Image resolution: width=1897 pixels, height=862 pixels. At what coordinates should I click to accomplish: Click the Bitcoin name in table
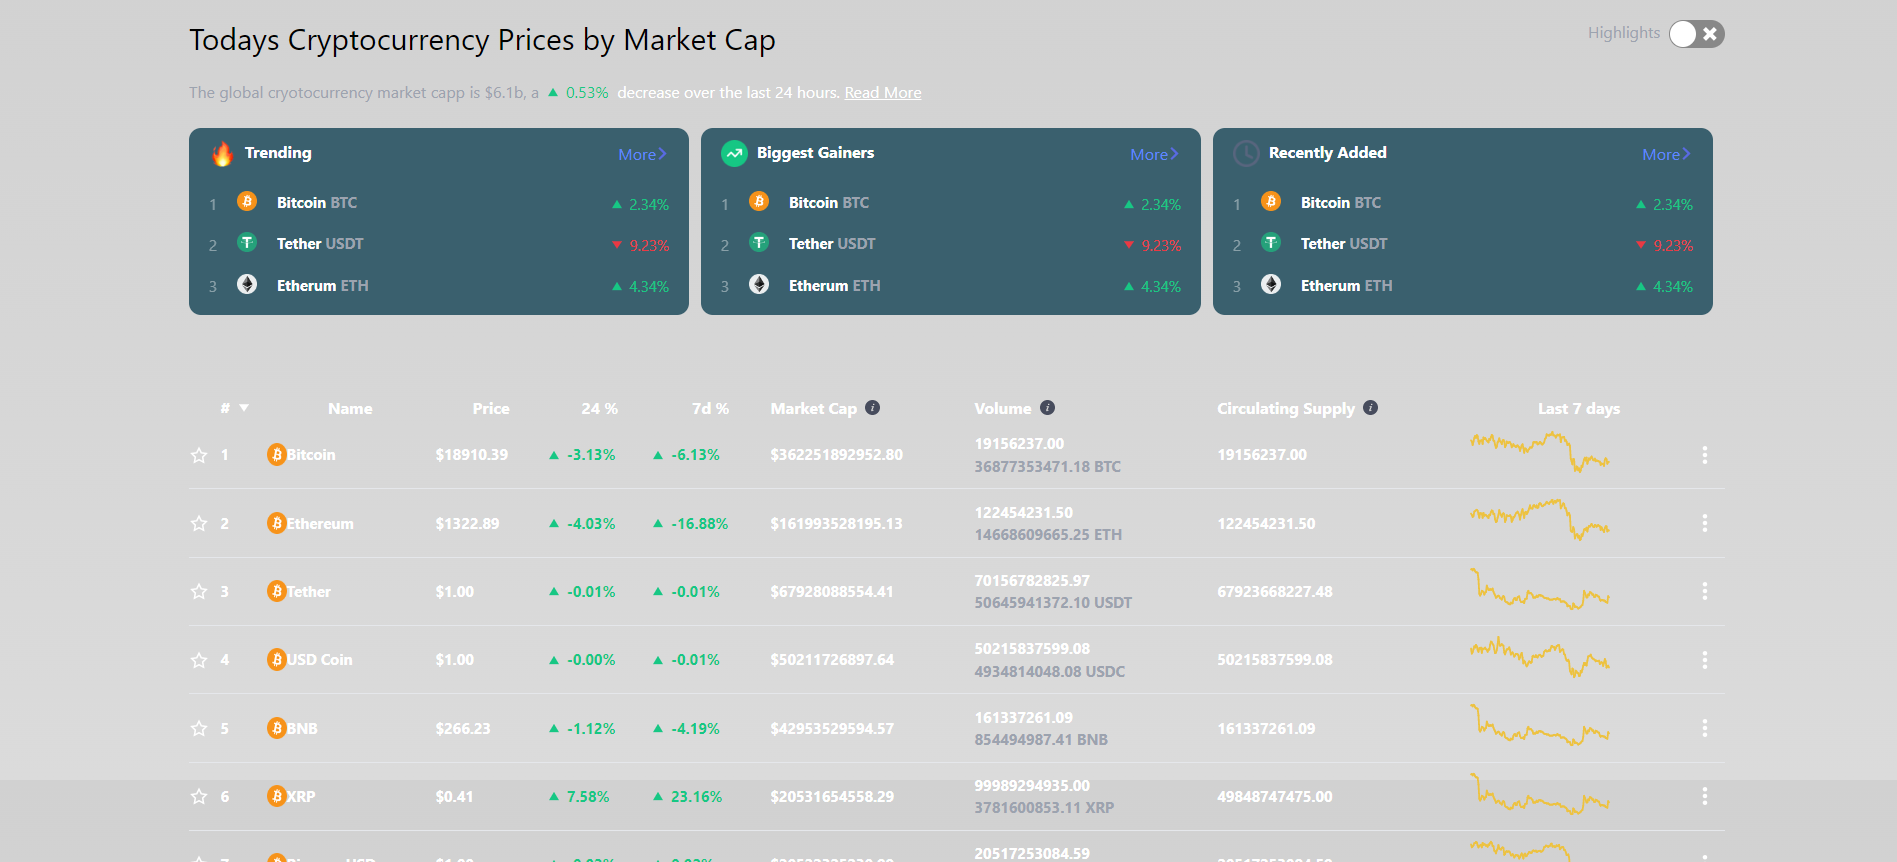coord(311,454)
